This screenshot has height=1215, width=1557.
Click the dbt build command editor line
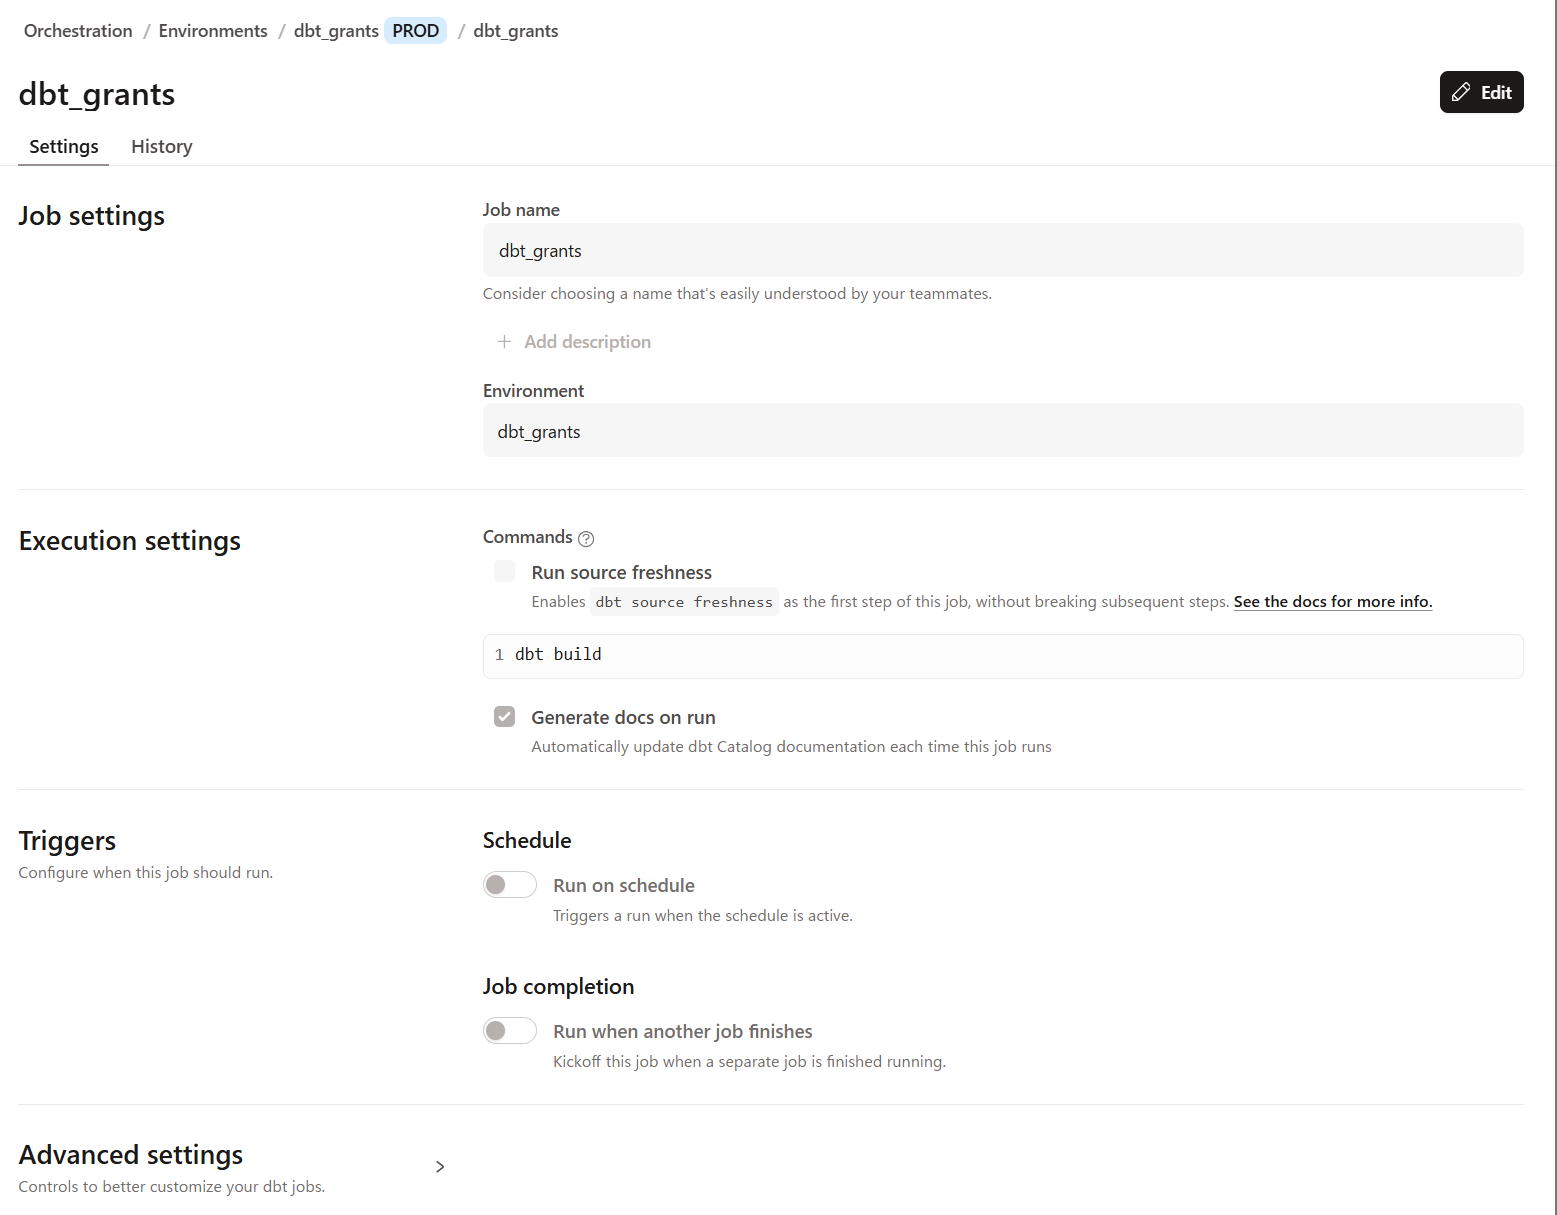pyautogui.click(x=1002, y=655)
